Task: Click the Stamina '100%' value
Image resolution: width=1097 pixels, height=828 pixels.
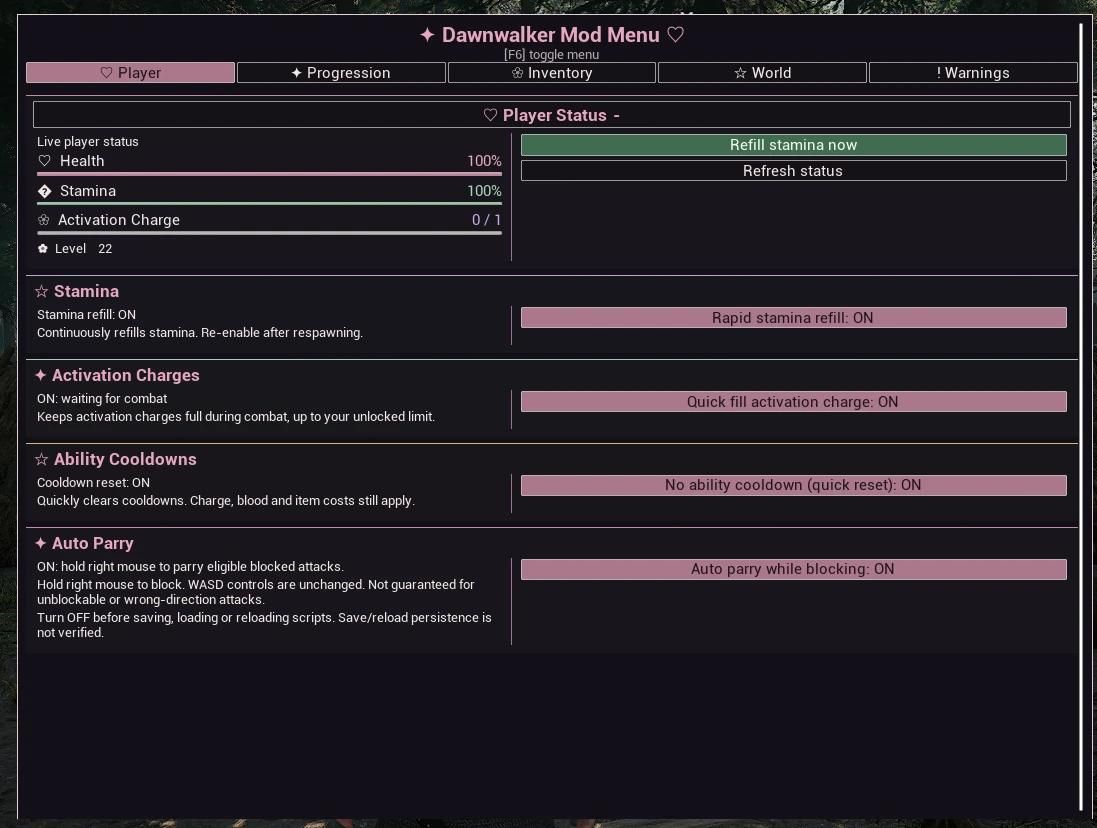Action: pyautogui.click(x=484, y=191)
